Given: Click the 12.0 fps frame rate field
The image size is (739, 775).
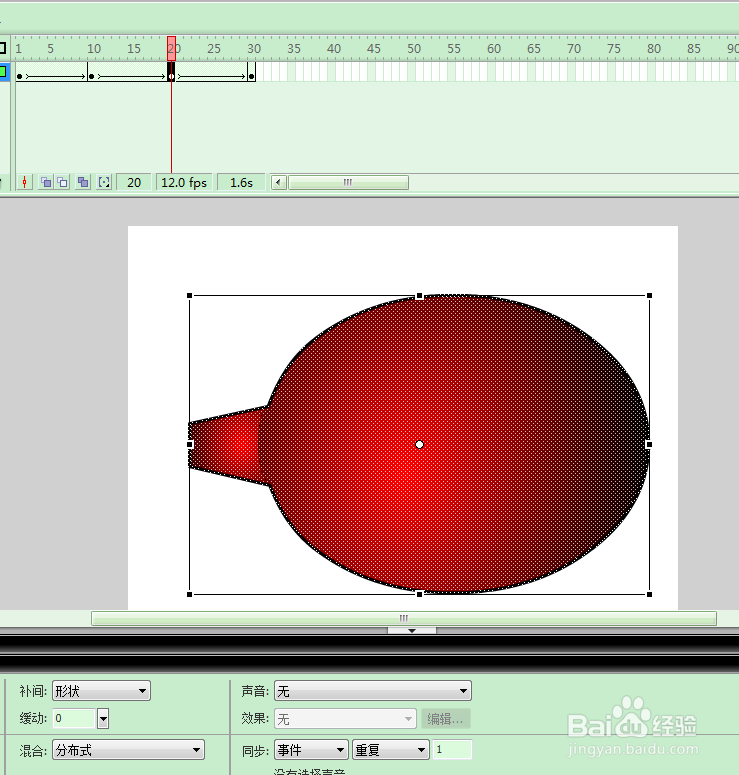Looking at the screenshot, I should click(184, 182).
